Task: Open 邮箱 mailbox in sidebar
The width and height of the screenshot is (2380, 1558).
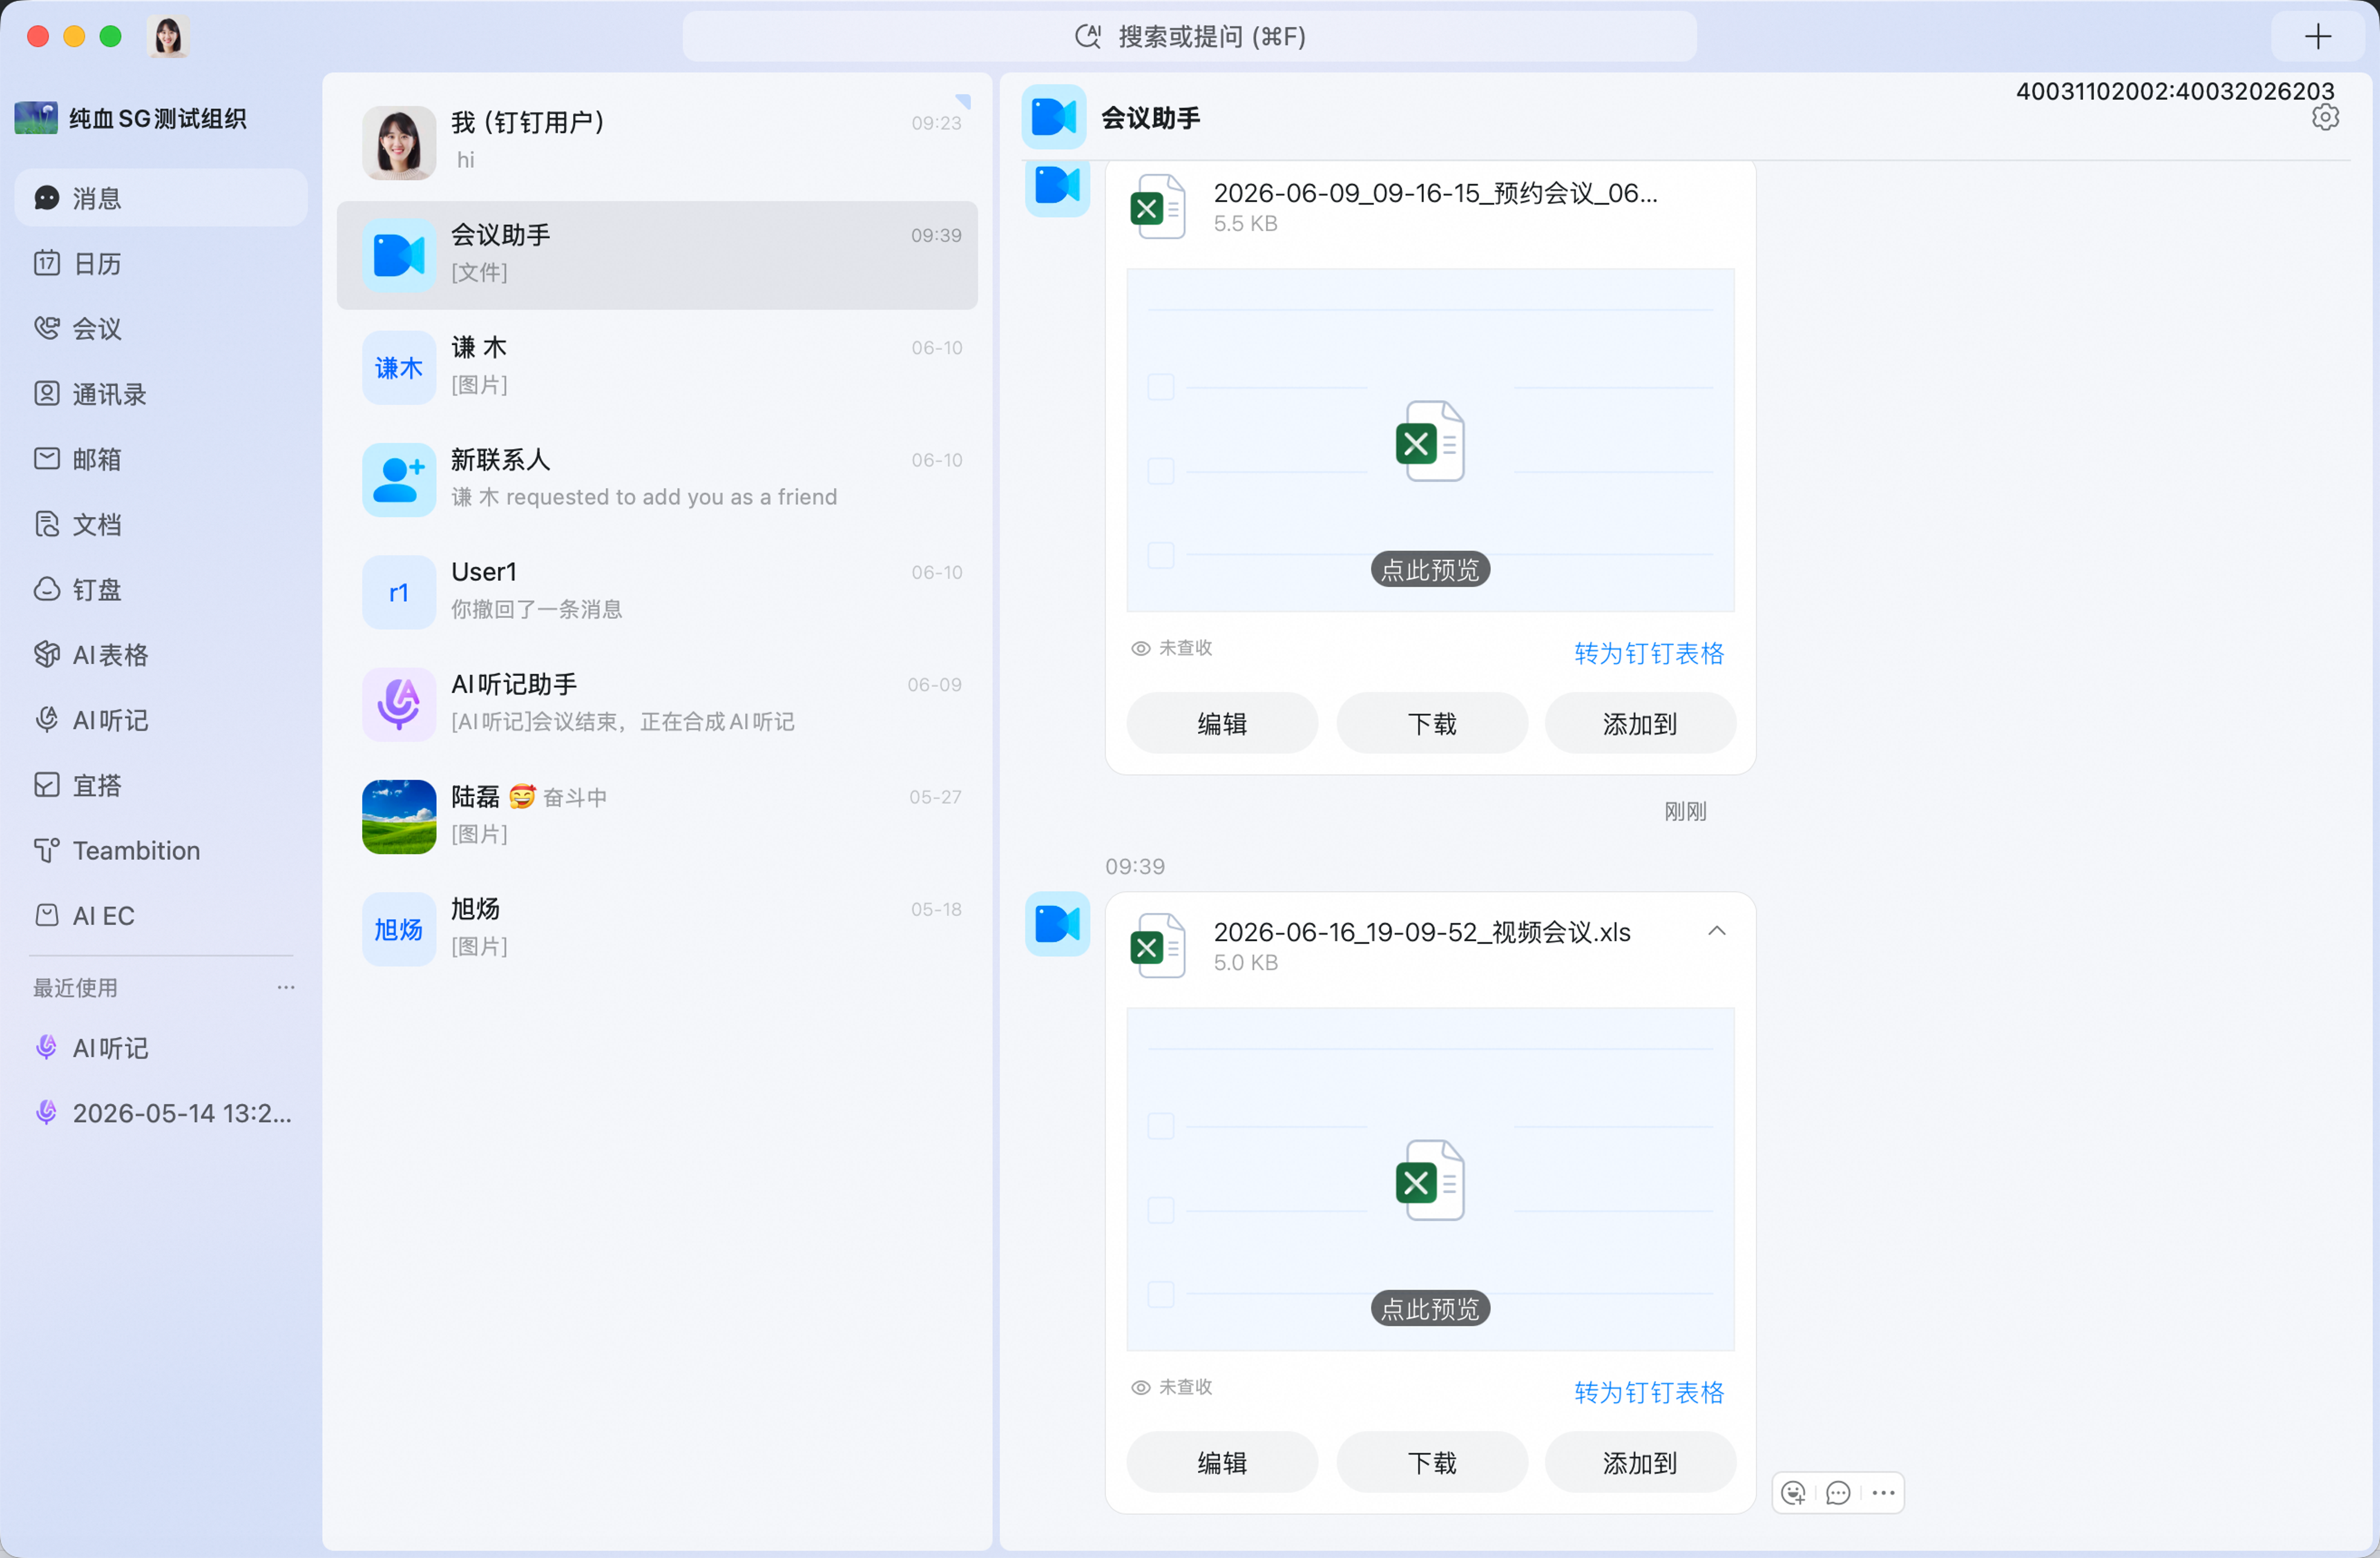Action: [x=161, y=459]
